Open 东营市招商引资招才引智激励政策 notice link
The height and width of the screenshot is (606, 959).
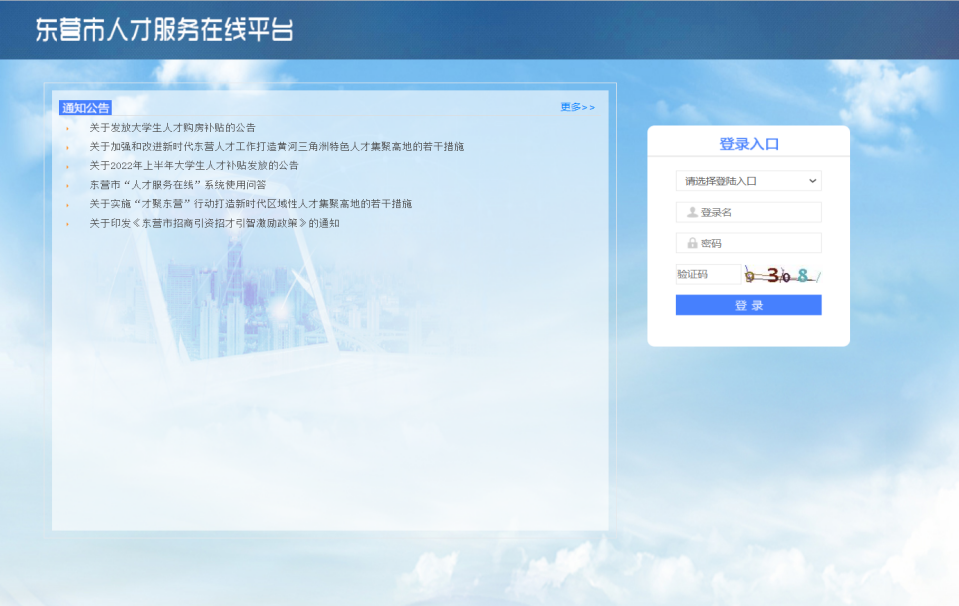pos(214,224)
